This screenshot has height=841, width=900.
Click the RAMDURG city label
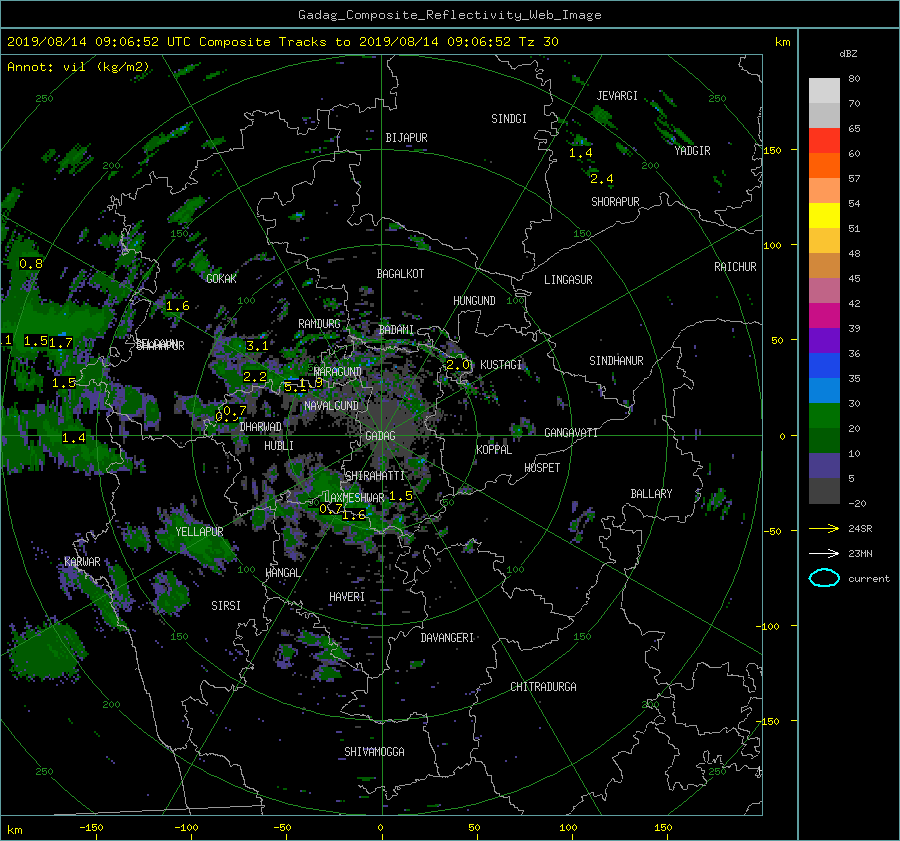pos(319,324)
